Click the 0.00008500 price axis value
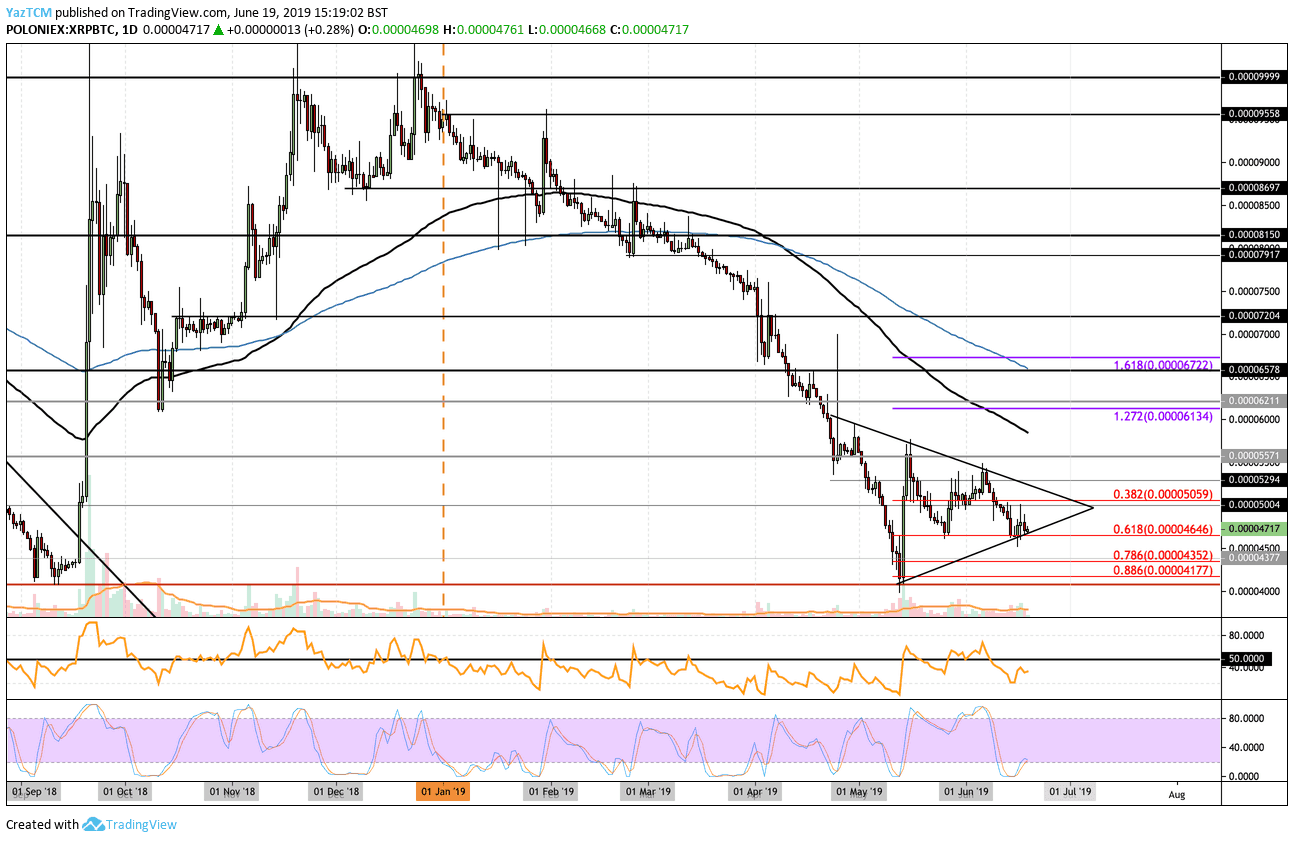Screen dimensions: 1294x842 [x=1255, y=205]
